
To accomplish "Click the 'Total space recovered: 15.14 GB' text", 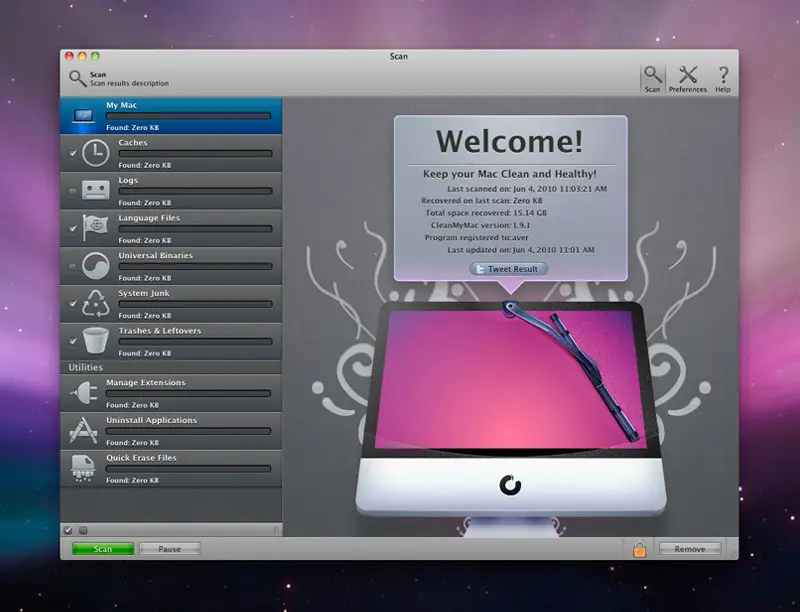I will 486,213.
